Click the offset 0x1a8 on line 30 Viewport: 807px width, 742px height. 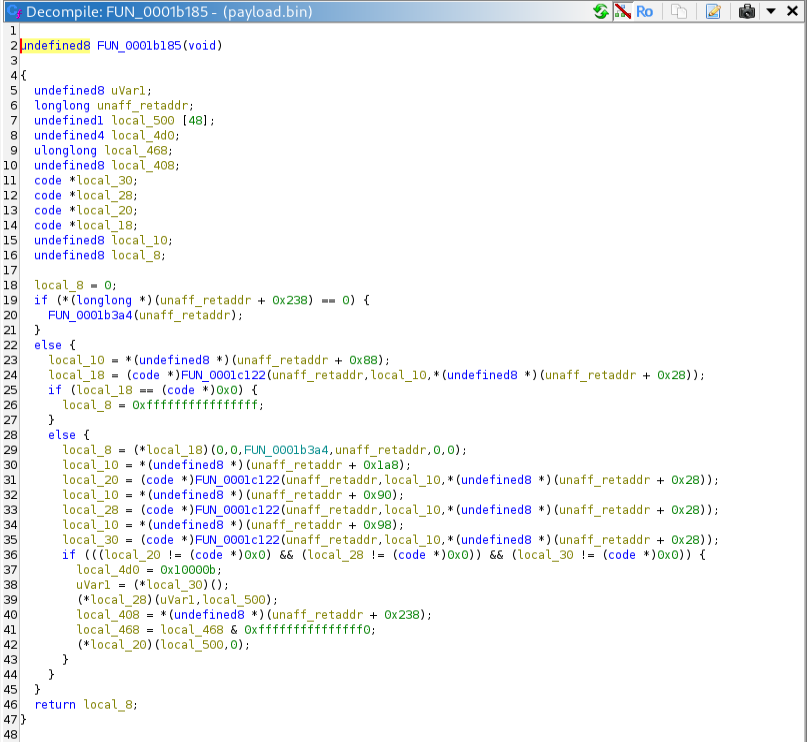click(381, 465)
